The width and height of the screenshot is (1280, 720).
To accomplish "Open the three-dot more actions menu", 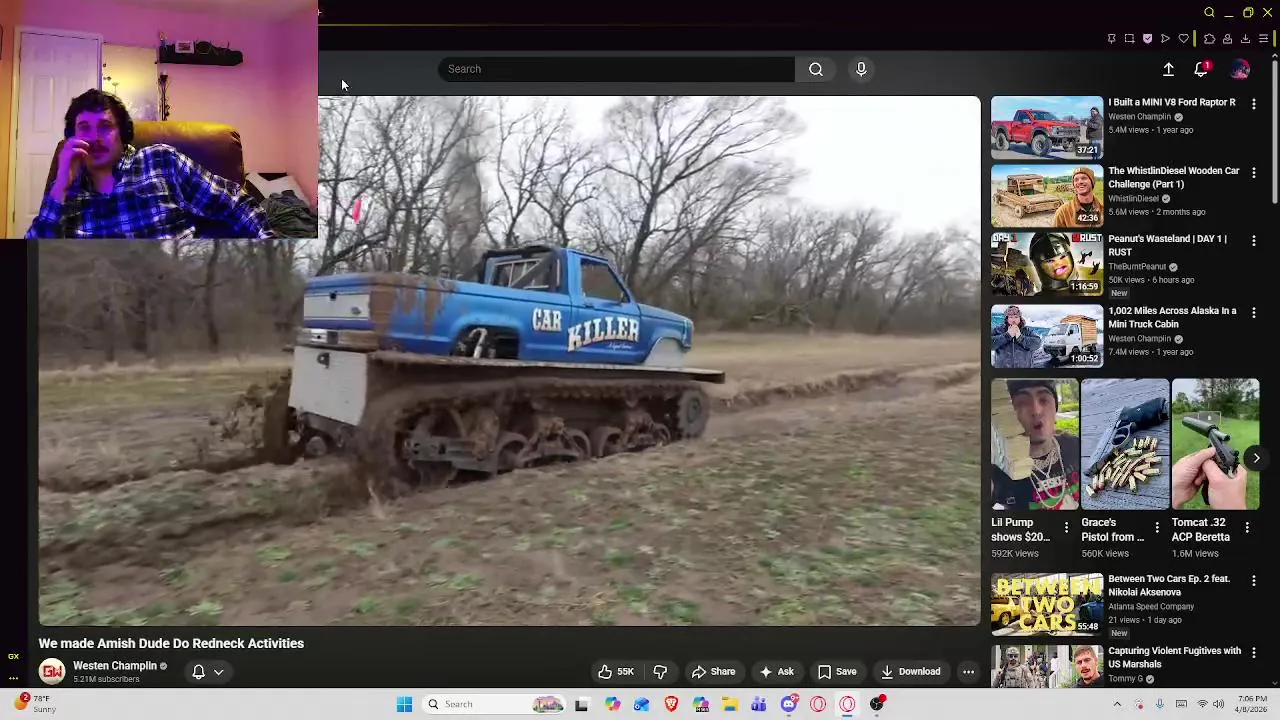I will pyautogui.click(x=968, y=672).
